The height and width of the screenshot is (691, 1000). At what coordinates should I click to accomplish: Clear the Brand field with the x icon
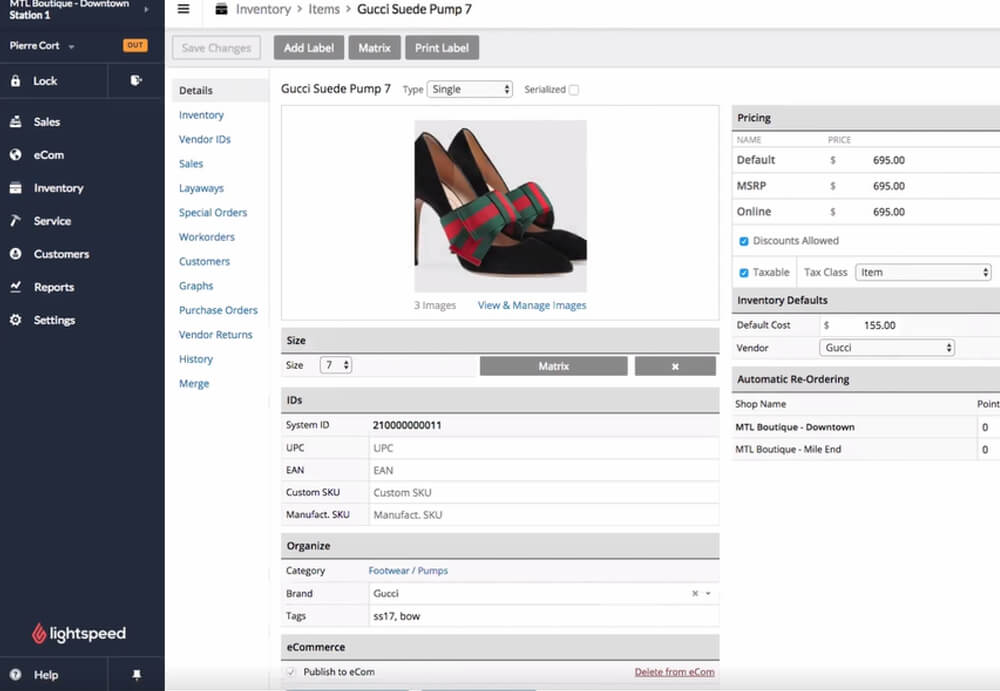click(695, 593)
